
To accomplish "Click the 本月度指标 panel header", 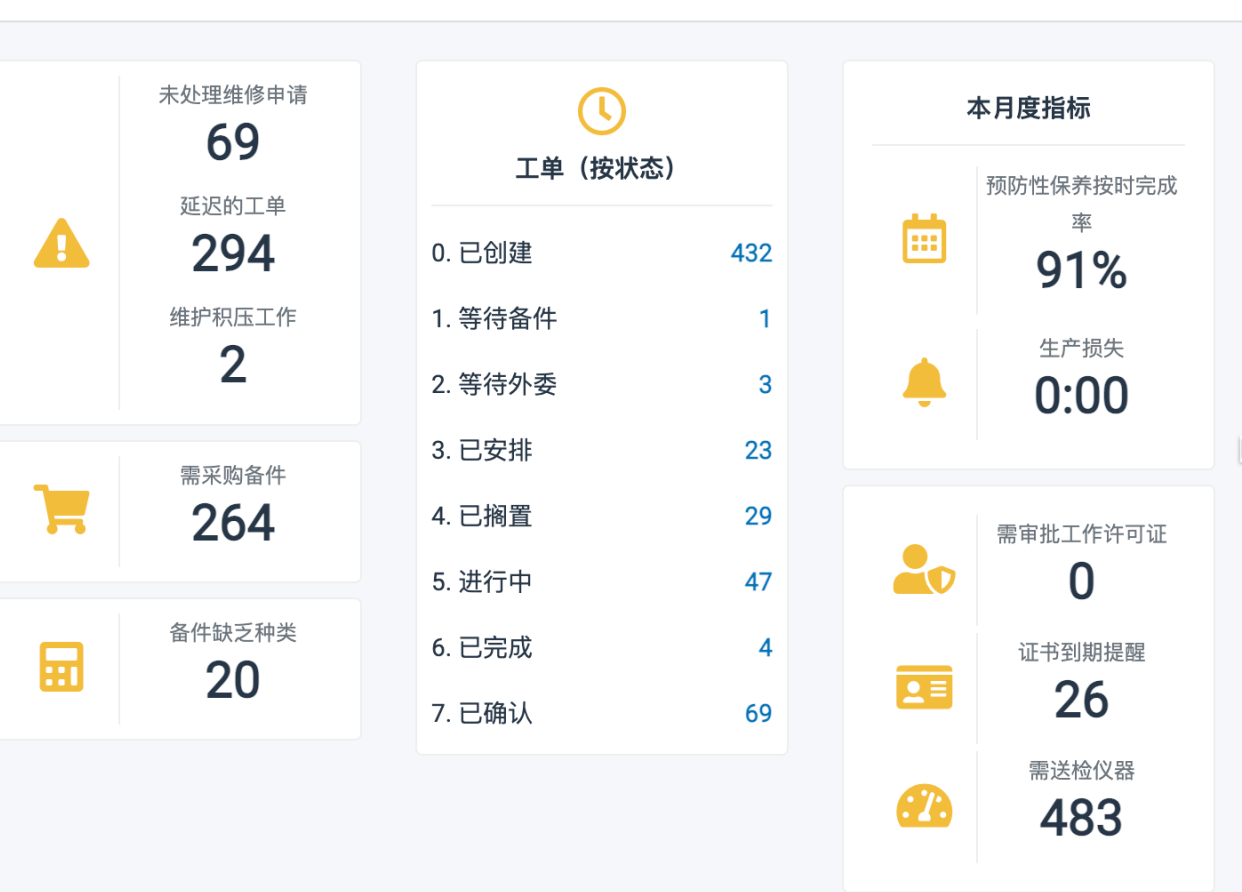I will point(1029,108).
